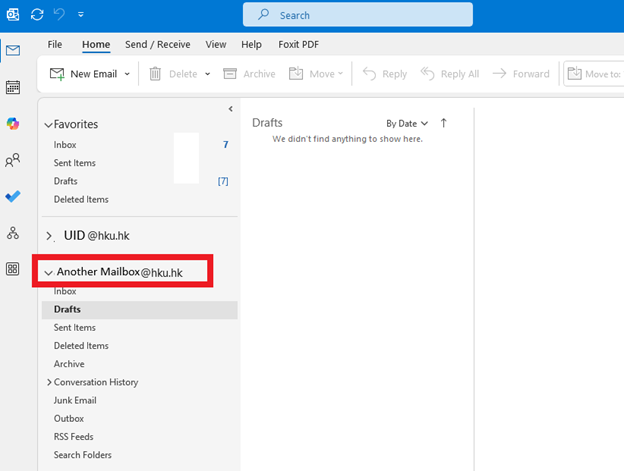Open the RSS Feeds folder
Screen dimensions: 624x471
[x=139, y=437]
